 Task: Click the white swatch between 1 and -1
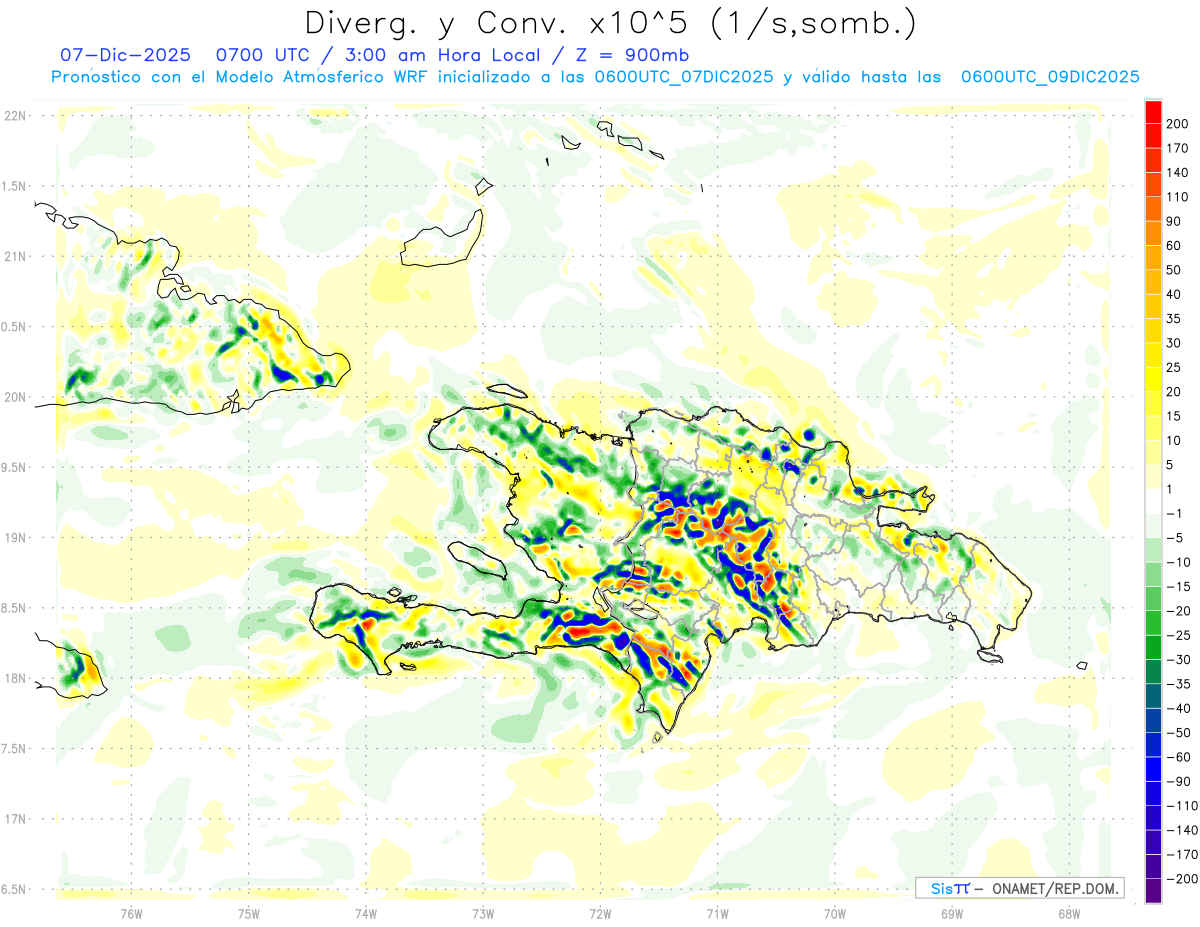(x=1153, y=501)
